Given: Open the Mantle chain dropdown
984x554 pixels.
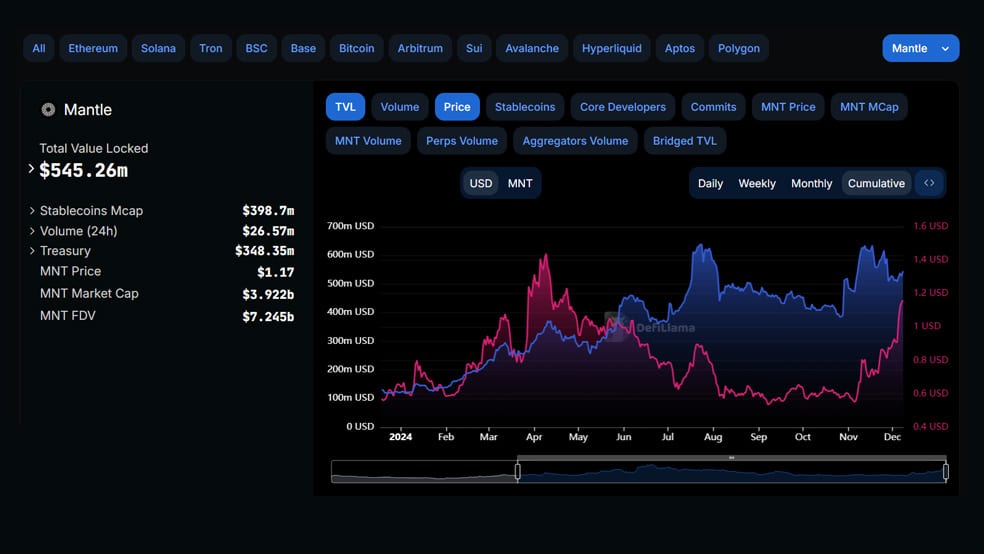Looking at the screenshot, I should click(921, 48).
